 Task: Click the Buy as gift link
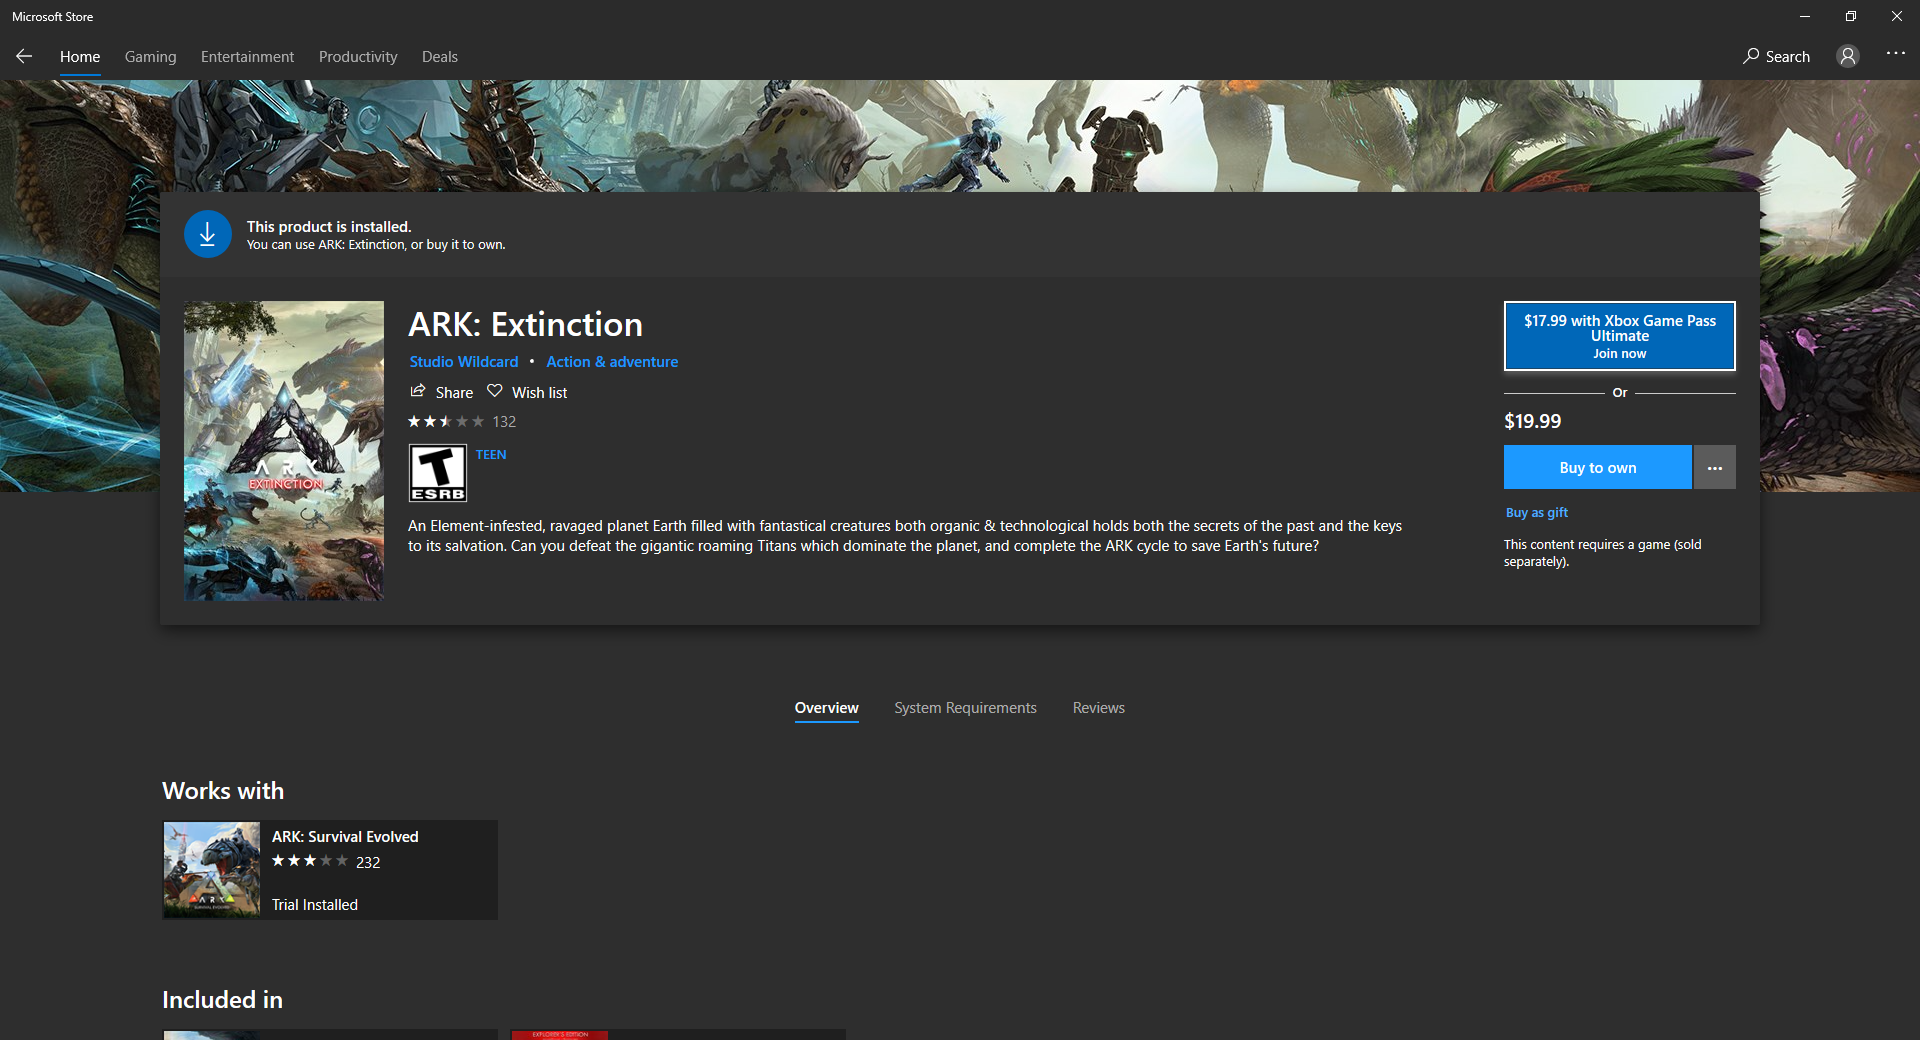[1537, 512]
